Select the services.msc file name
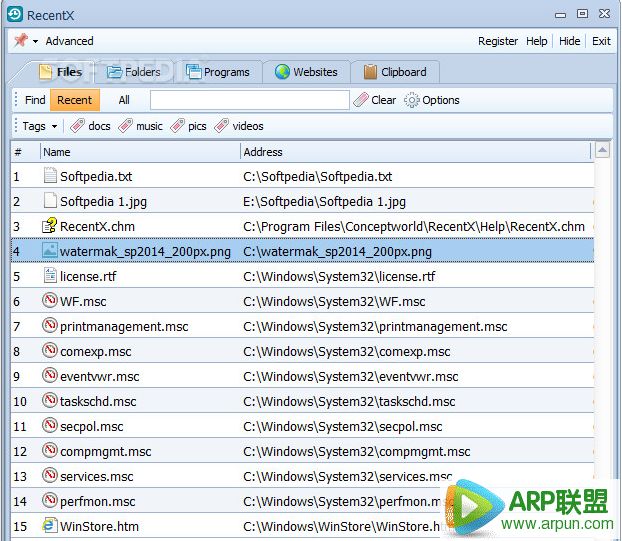This screenshot has height=541, width=622. (96, 476)
